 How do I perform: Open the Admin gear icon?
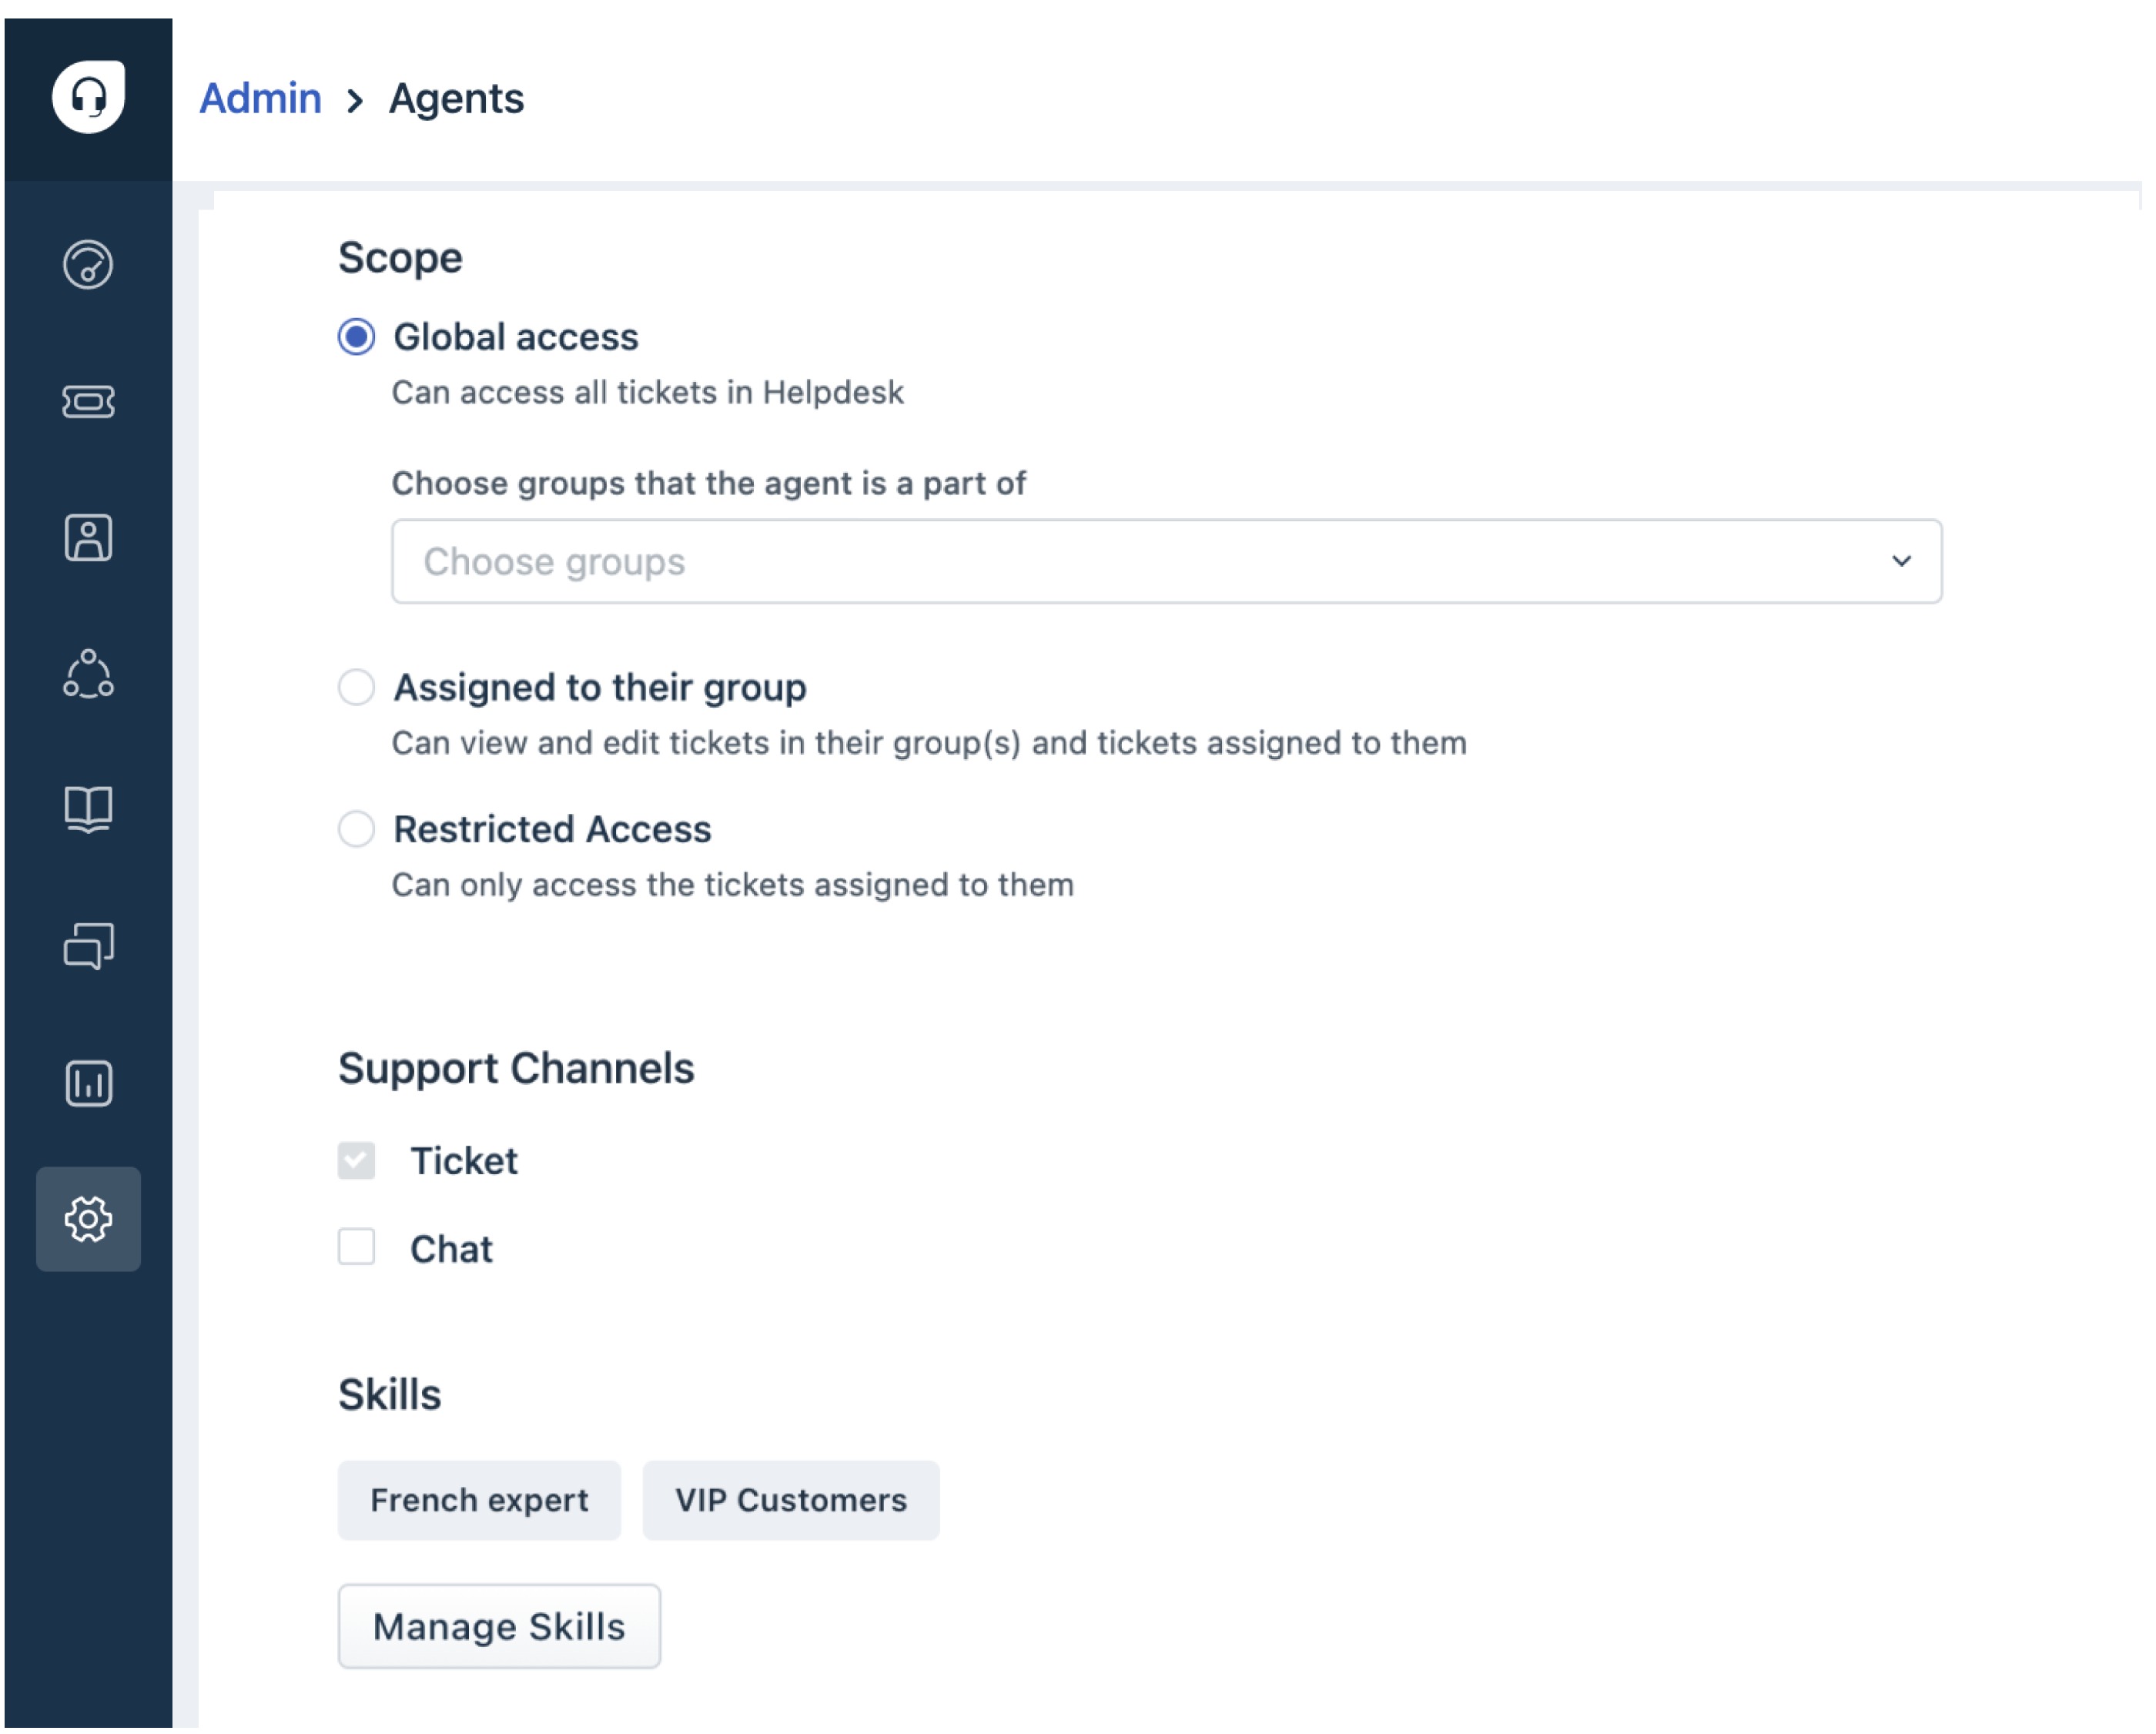tap(88, 1220)
